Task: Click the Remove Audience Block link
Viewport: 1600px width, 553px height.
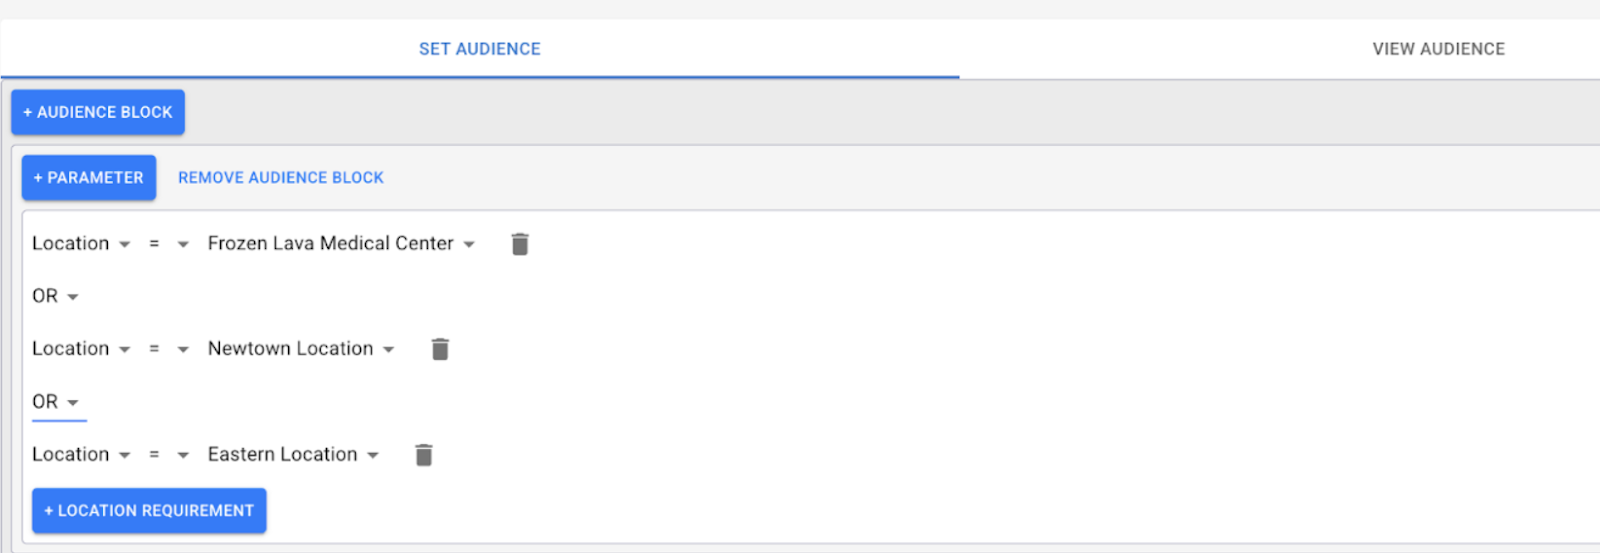Action: pos(281,178)
